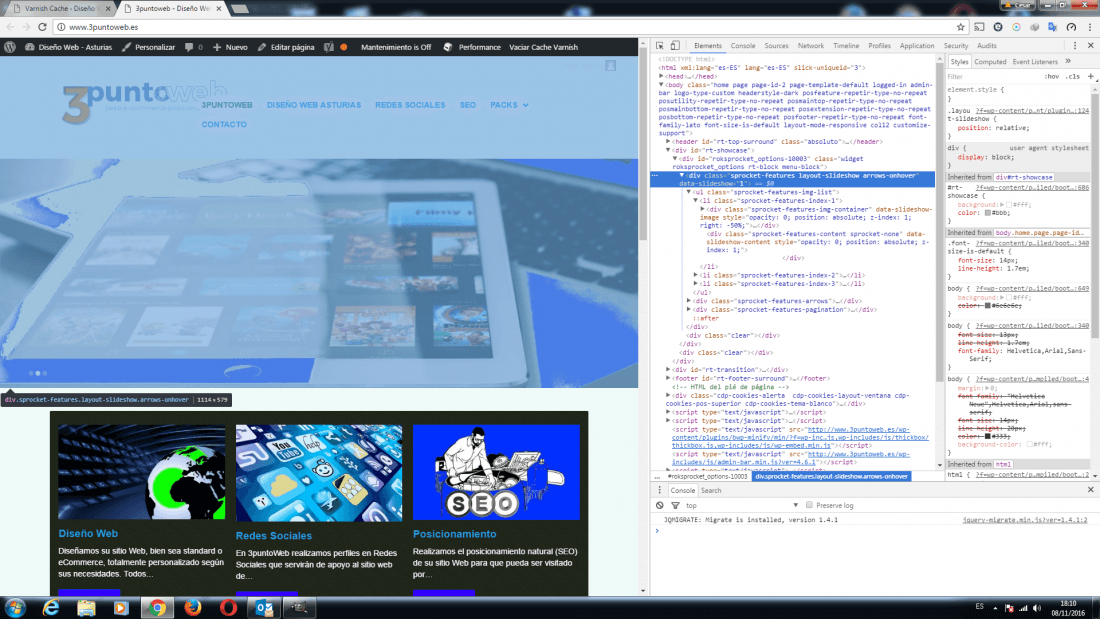Open Outlook from the taskbar

[x=264, y=608]
